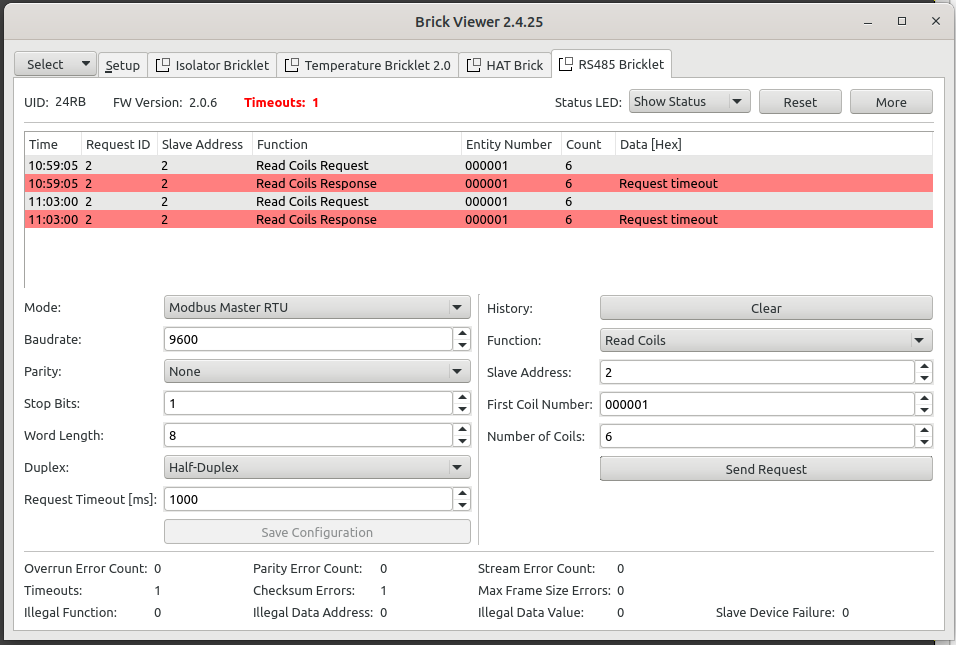Image resolution: width=956 pixels, height=645 pixels.
Task: Clear the request history
Action: [766, 308]
